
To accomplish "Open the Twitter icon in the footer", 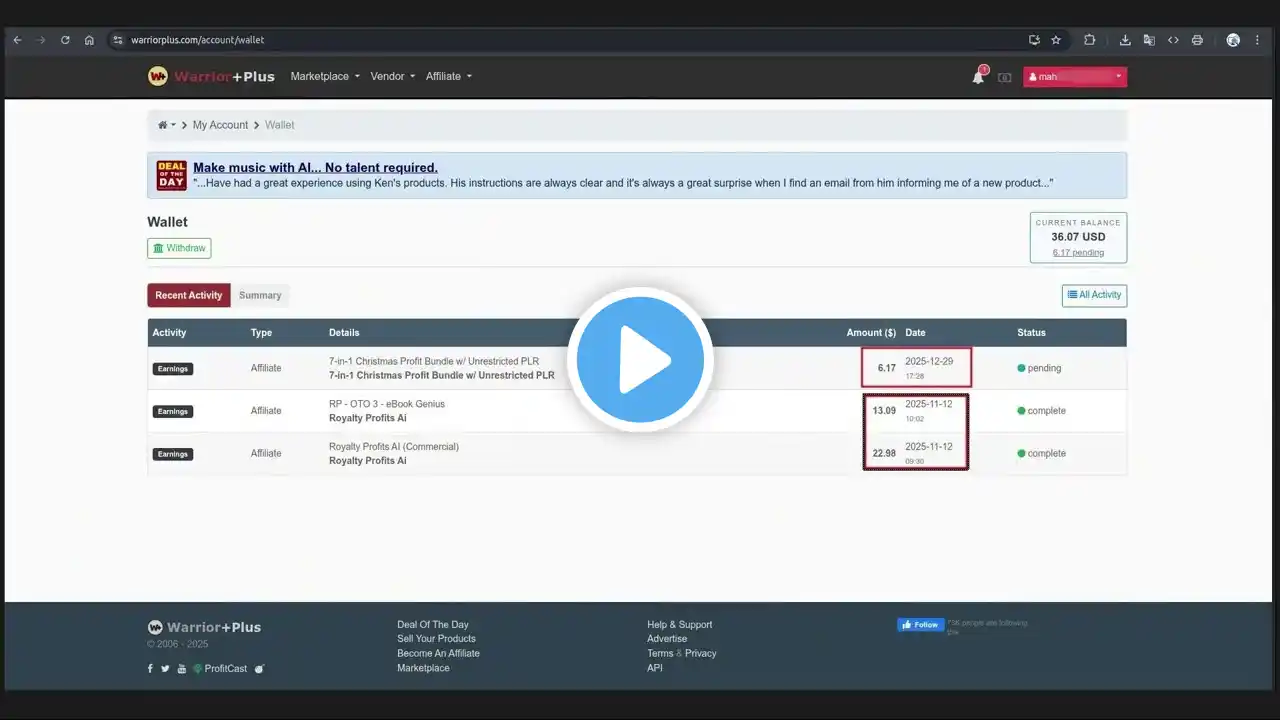I will pos(166,669).
